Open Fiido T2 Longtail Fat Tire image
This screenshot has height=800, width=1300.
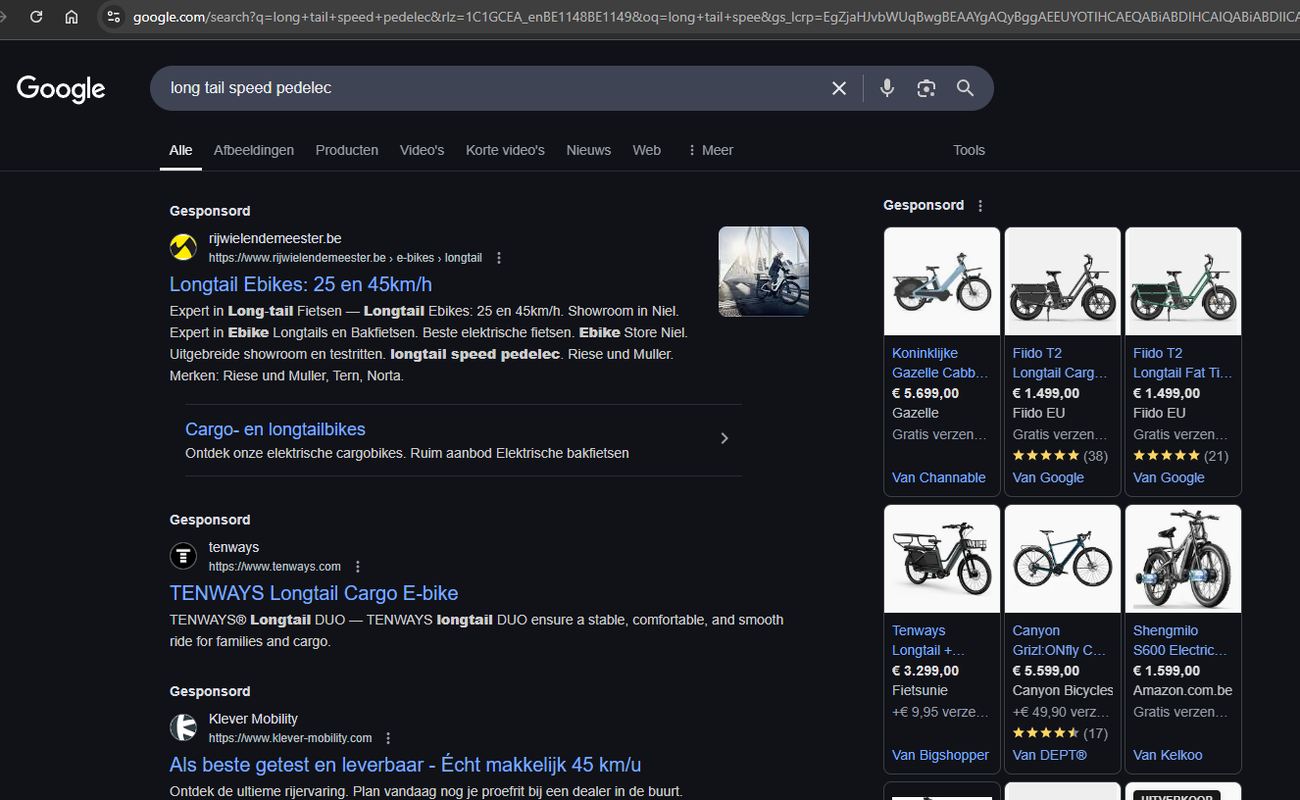click(x=1183, y=282)
